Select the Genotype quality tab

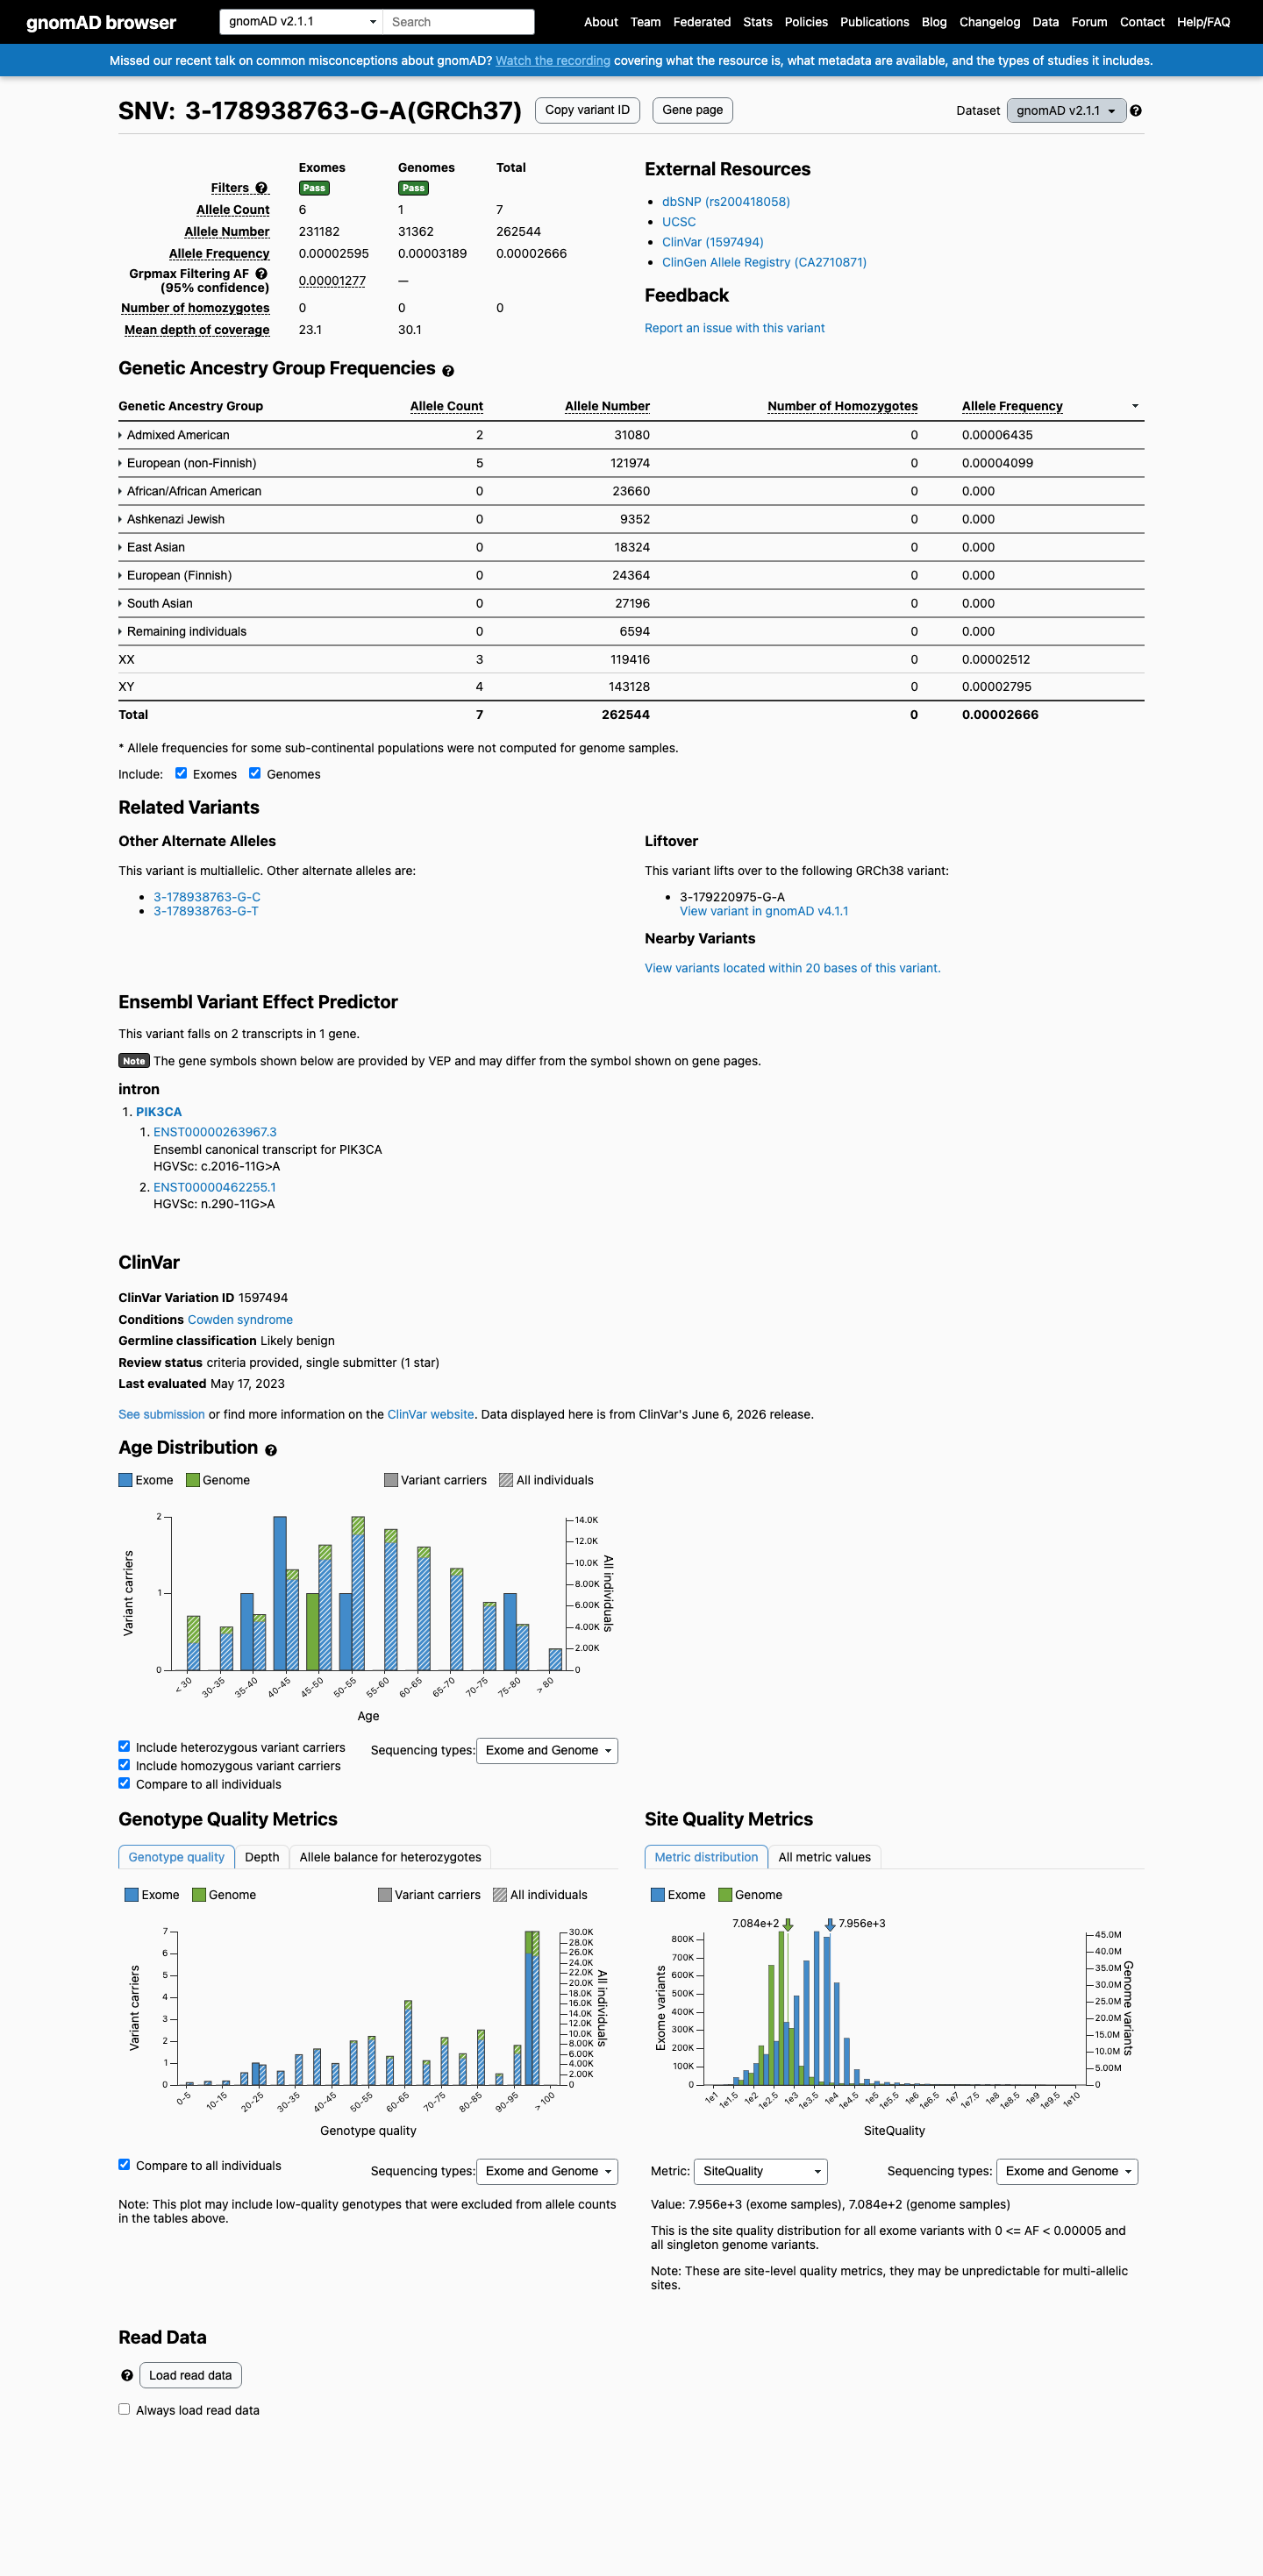[x=176, y=1857]
